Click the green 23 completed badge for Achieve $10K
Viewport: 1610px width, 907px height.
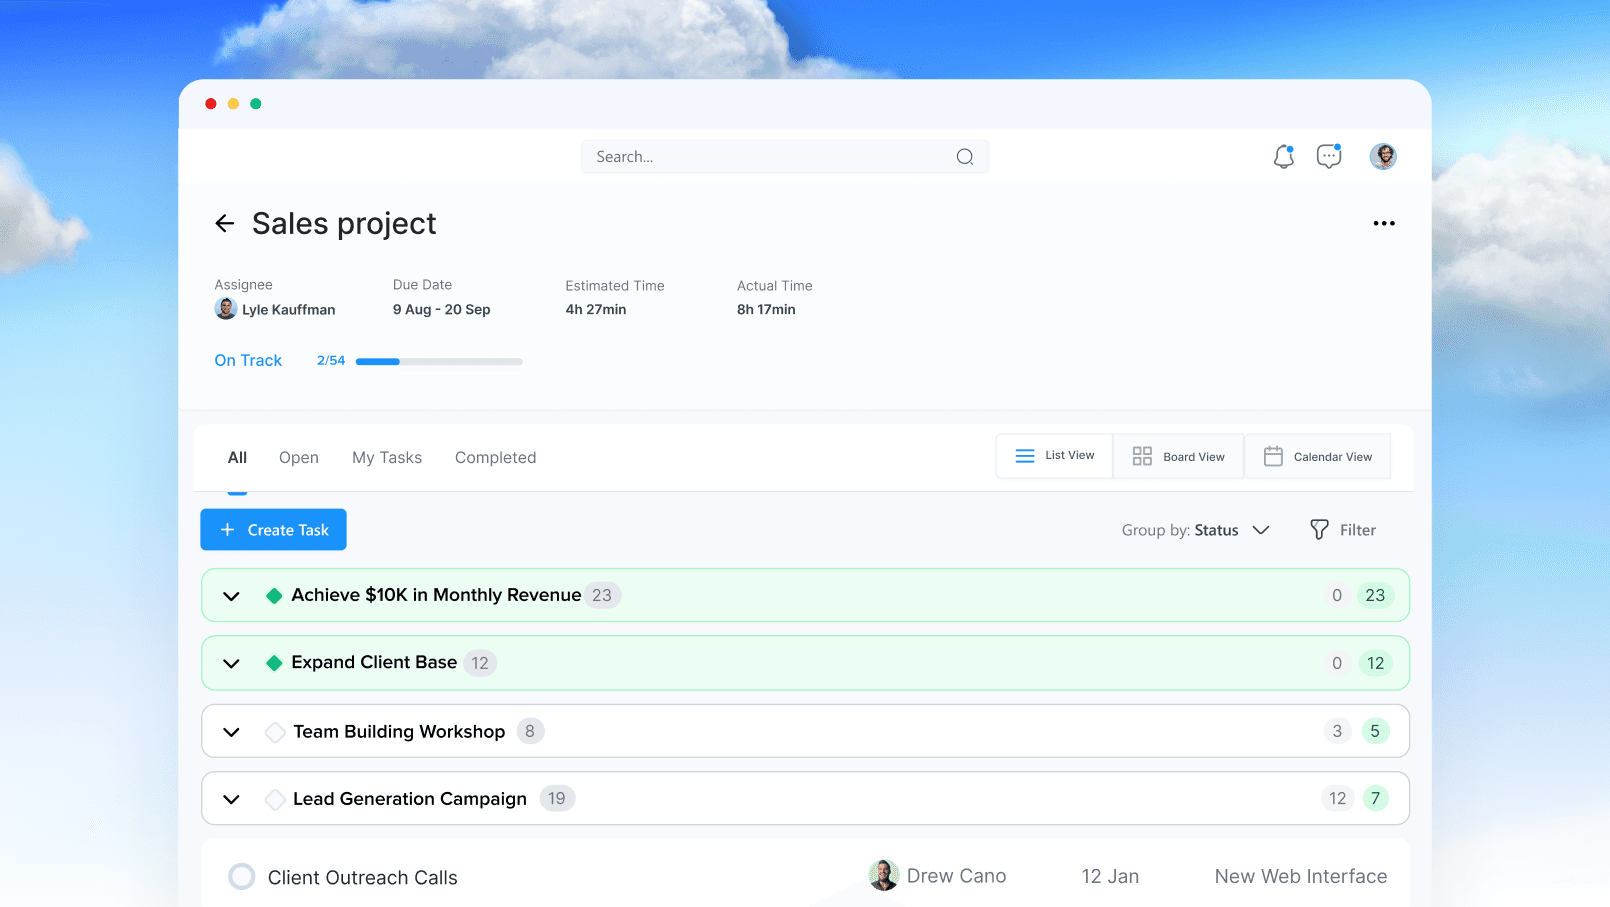coord(1376,595)
